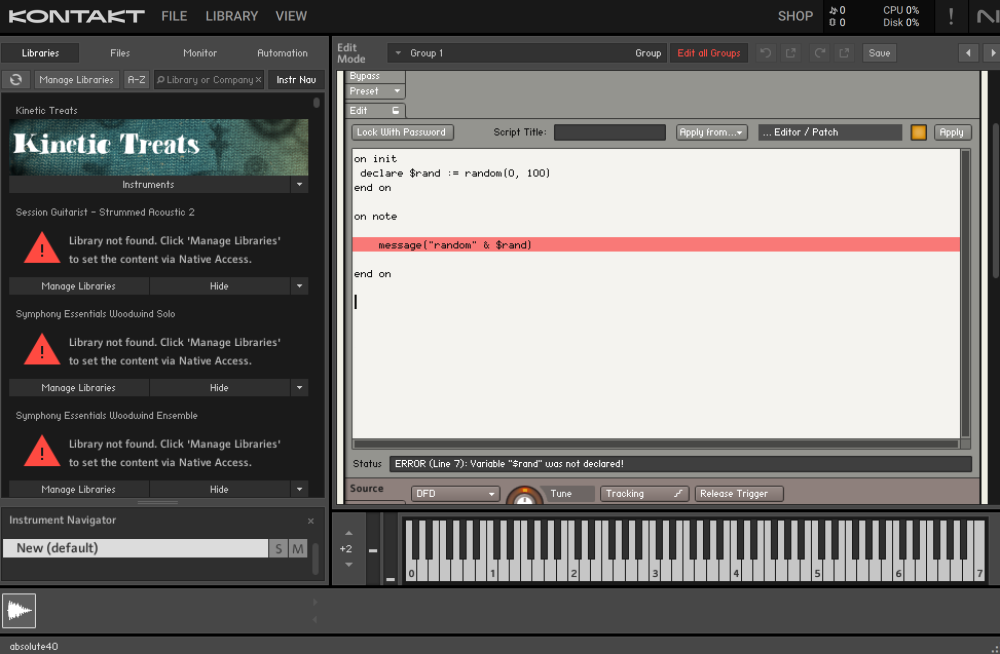The width and height of the screenshot is (1000, 654).
Task: Click the undo arrow icon
Action: coord(765,53)
